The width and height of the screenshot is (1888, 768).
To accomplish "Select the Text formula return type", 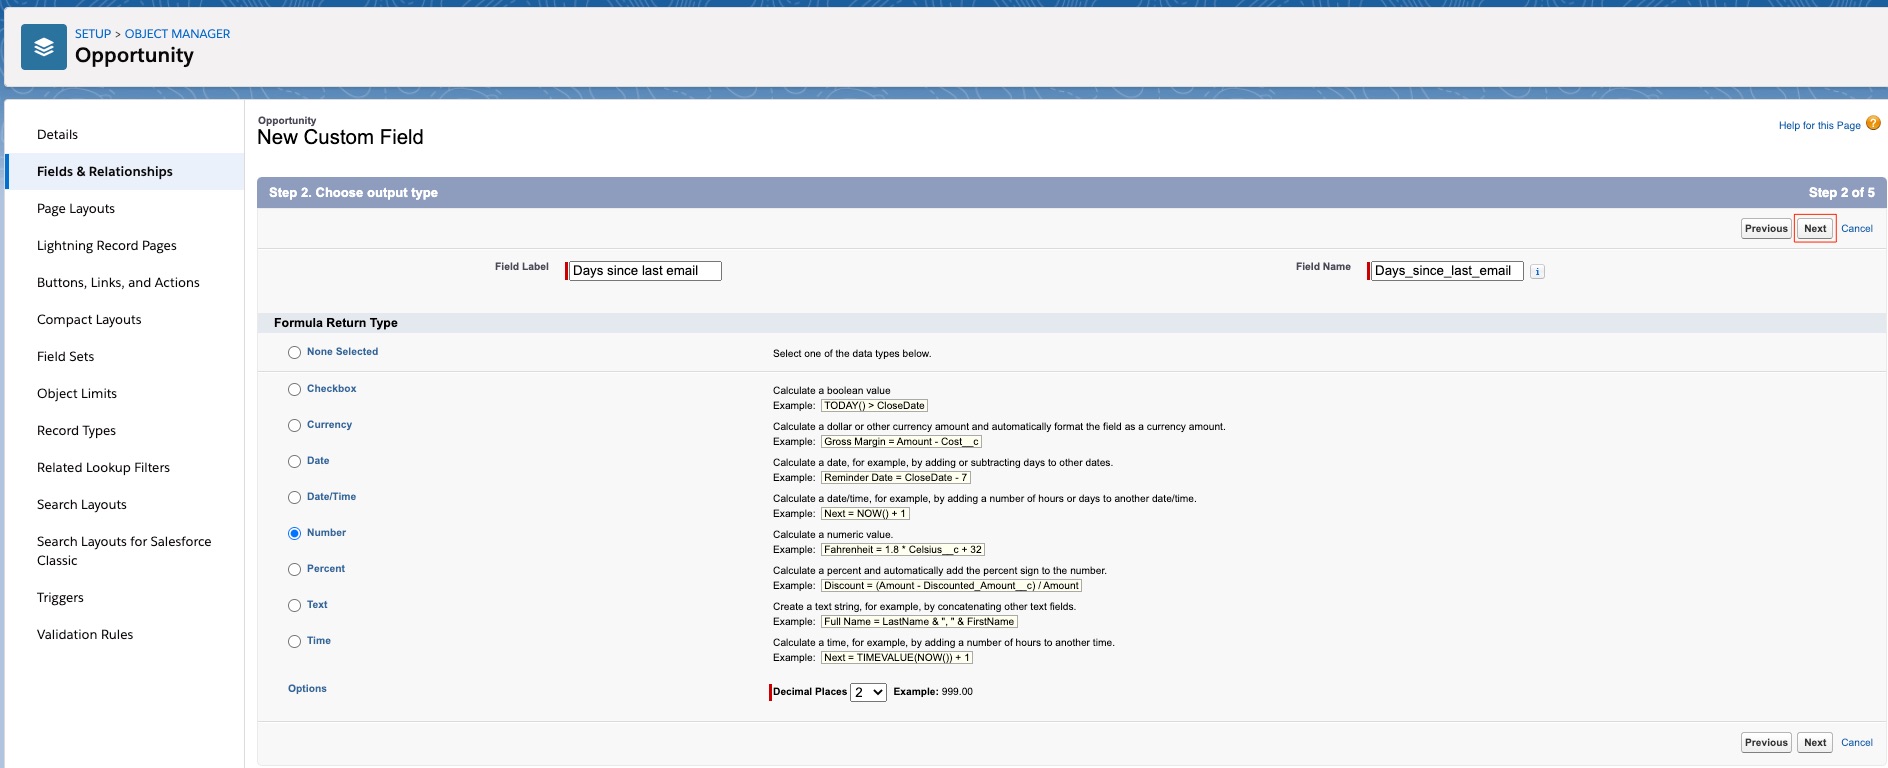I will click(294, 606).
